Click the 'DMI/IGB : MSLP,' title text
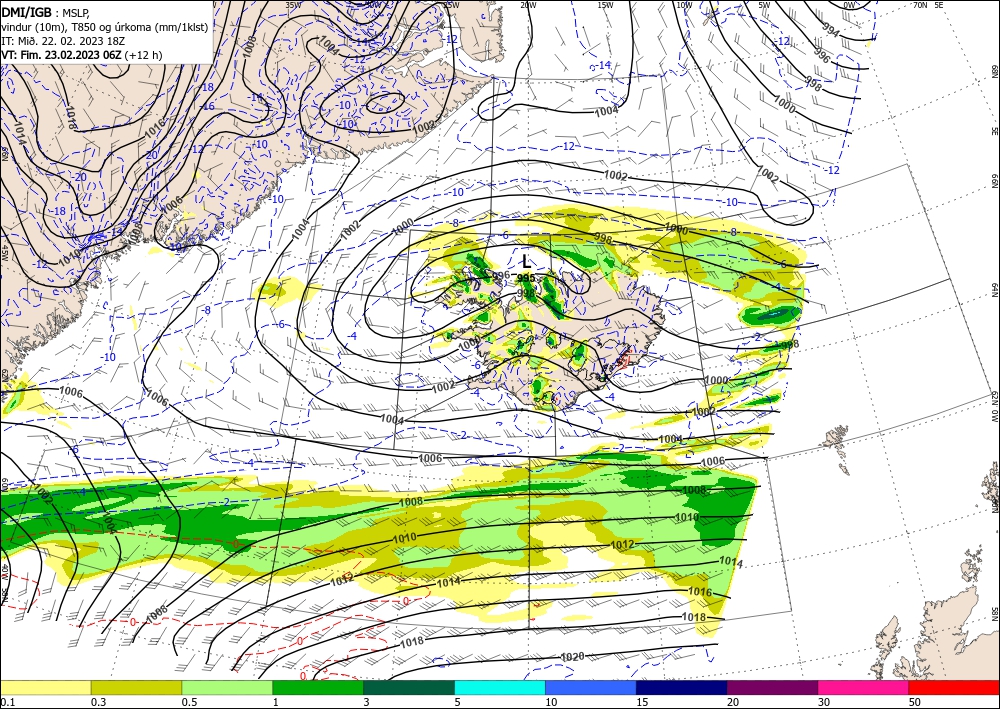 47,11
